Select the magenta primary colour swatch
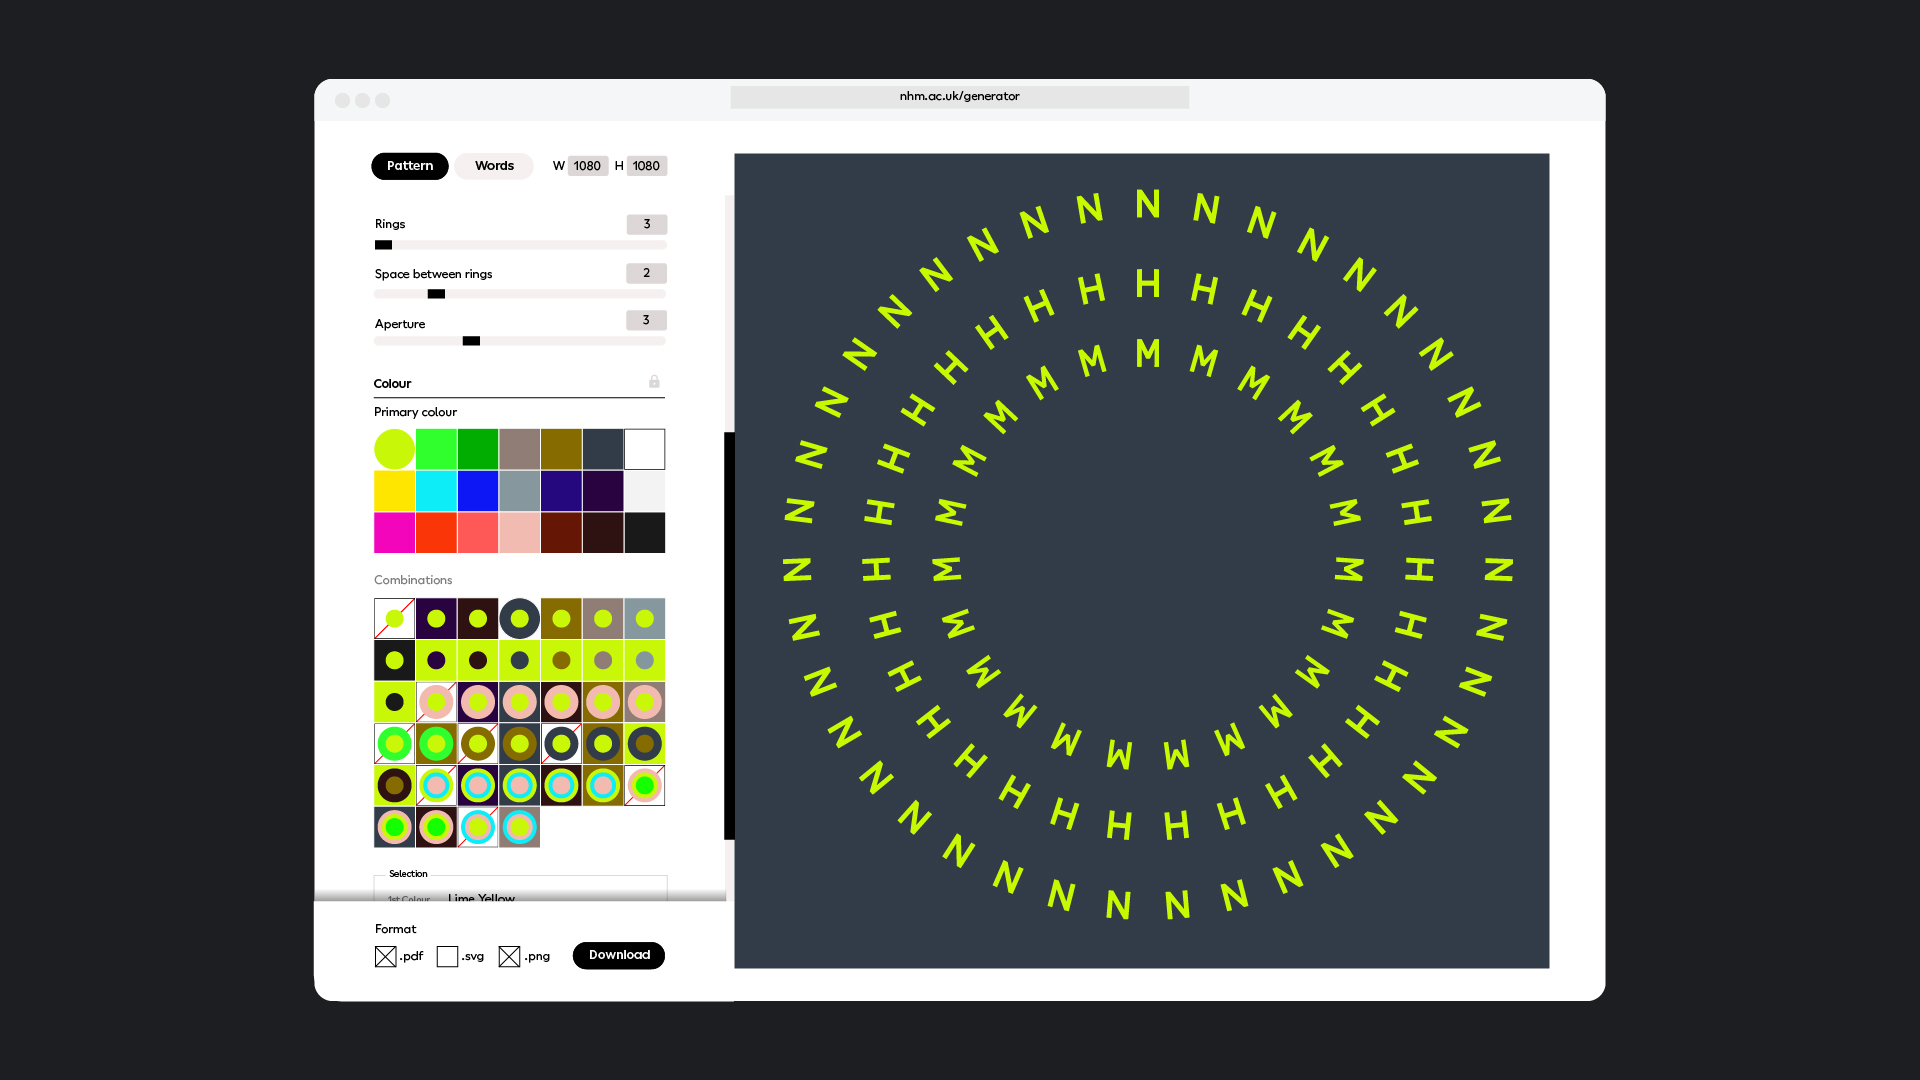Screen dimensions: 1920x1080 pos(394,533)
